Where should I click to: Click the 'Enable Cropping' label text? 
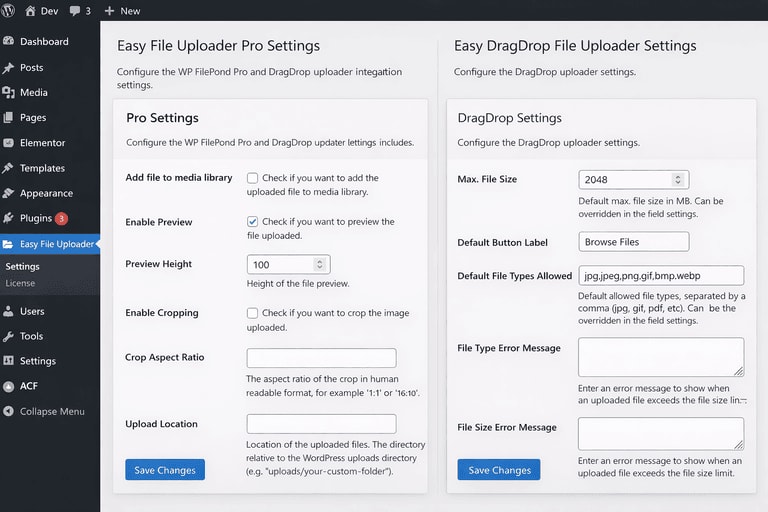[162, 313]
